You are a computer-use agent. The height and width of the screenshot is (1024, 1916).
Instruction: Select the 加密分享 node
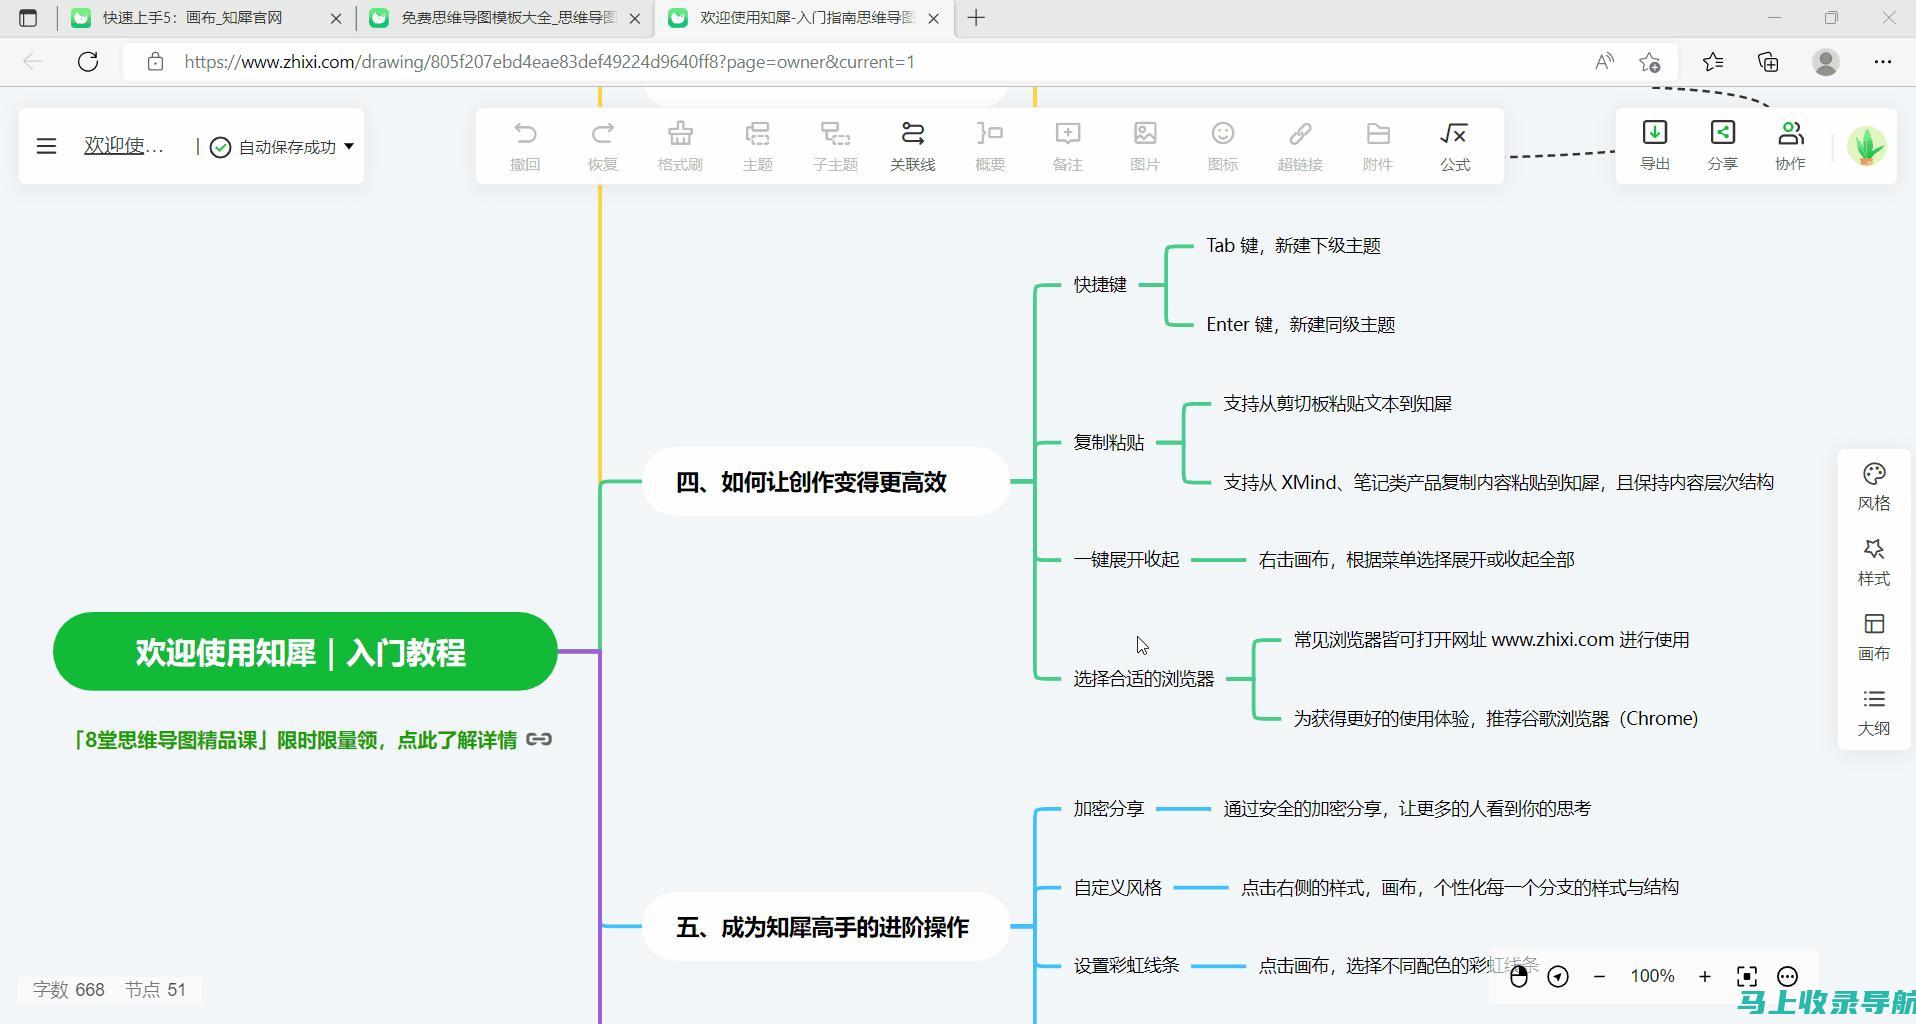pyautogui.click(x=1109, y=809)
